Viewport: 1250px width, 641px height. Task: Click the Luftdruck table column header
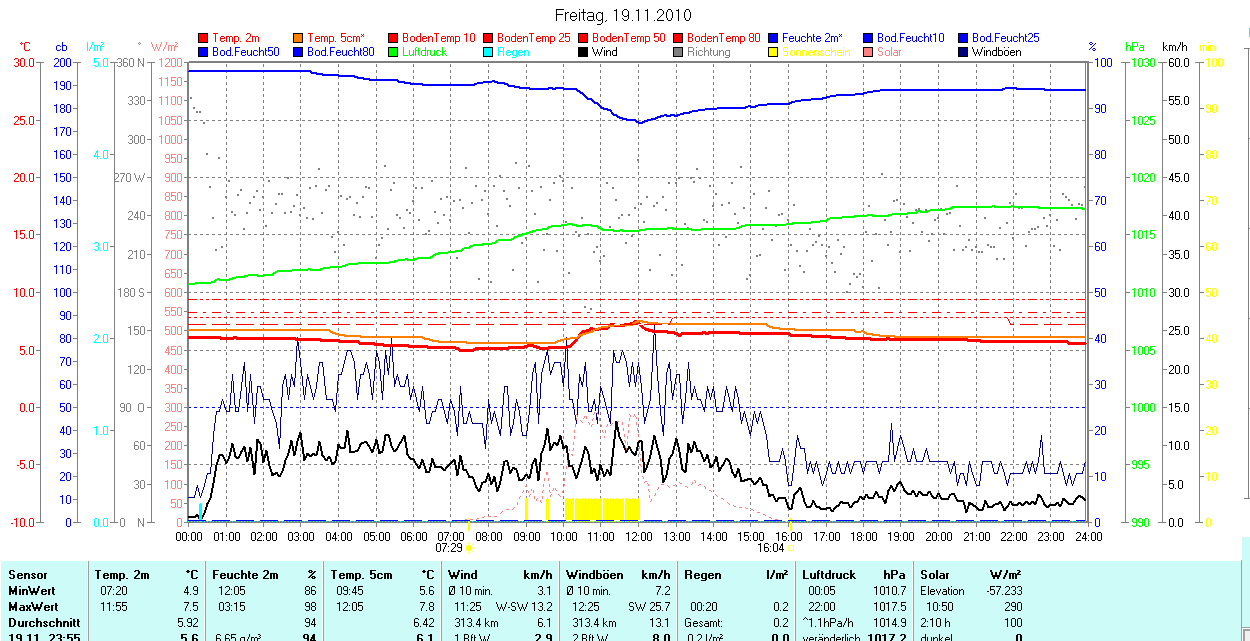coord(829,575)
